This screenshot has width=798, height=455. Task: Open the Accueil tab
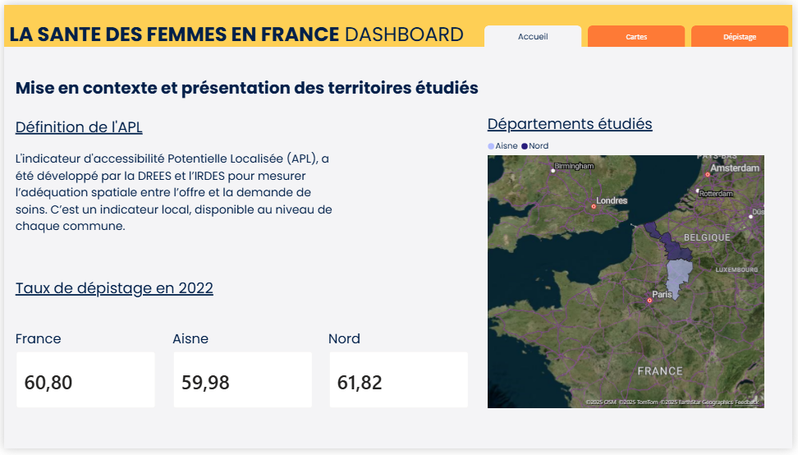[x=532, y=37]
